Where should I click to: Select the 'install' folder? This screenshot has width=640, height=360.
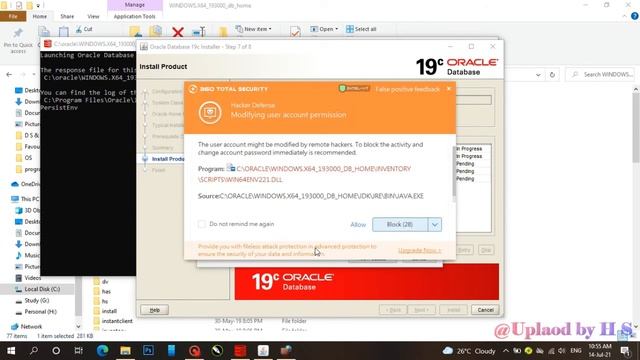tap(105, 311)
